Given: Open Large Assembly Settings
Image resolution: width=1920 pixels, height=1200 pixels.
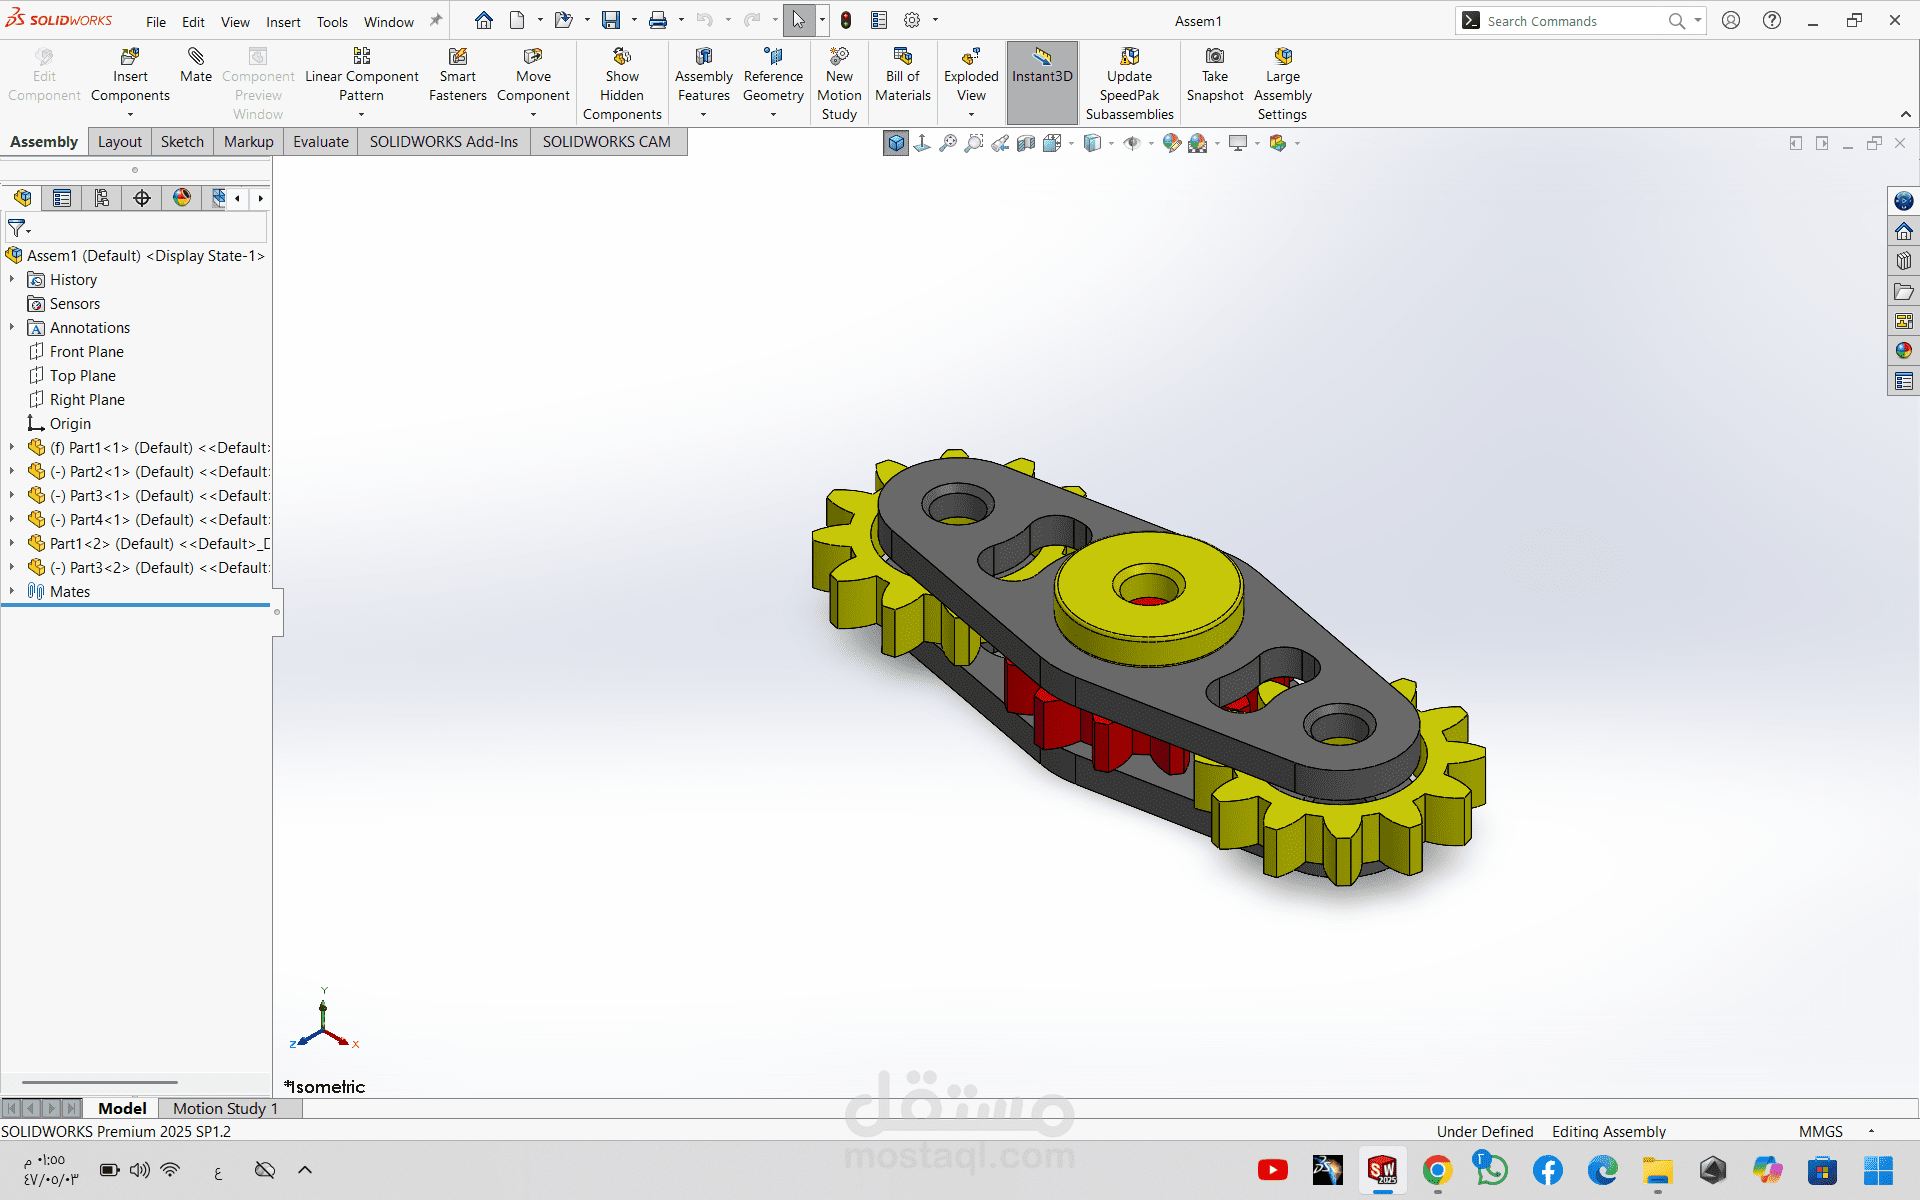Looking at the screenshot, I should pyautogui.click(x=1283, y=85).
